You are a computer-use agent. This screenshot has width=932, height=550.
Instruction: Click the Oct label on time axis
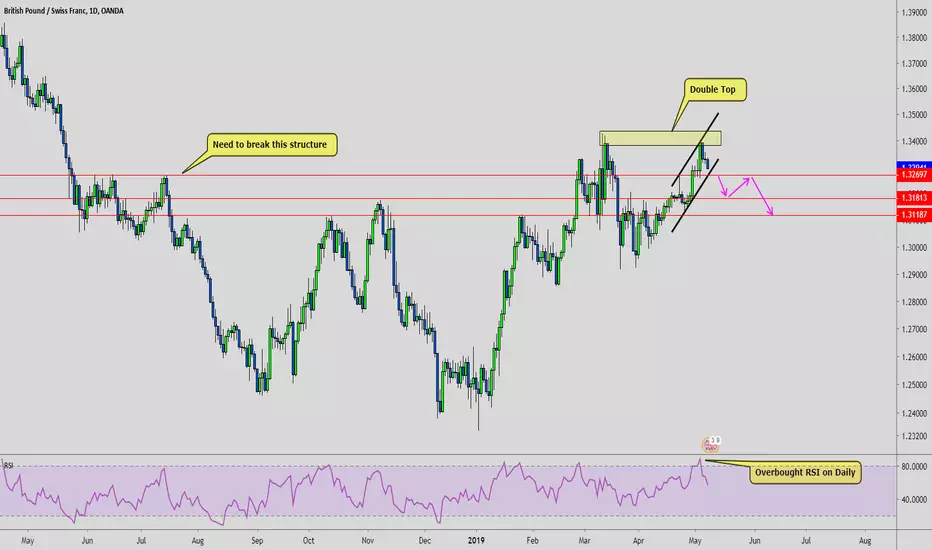(308, 540)
